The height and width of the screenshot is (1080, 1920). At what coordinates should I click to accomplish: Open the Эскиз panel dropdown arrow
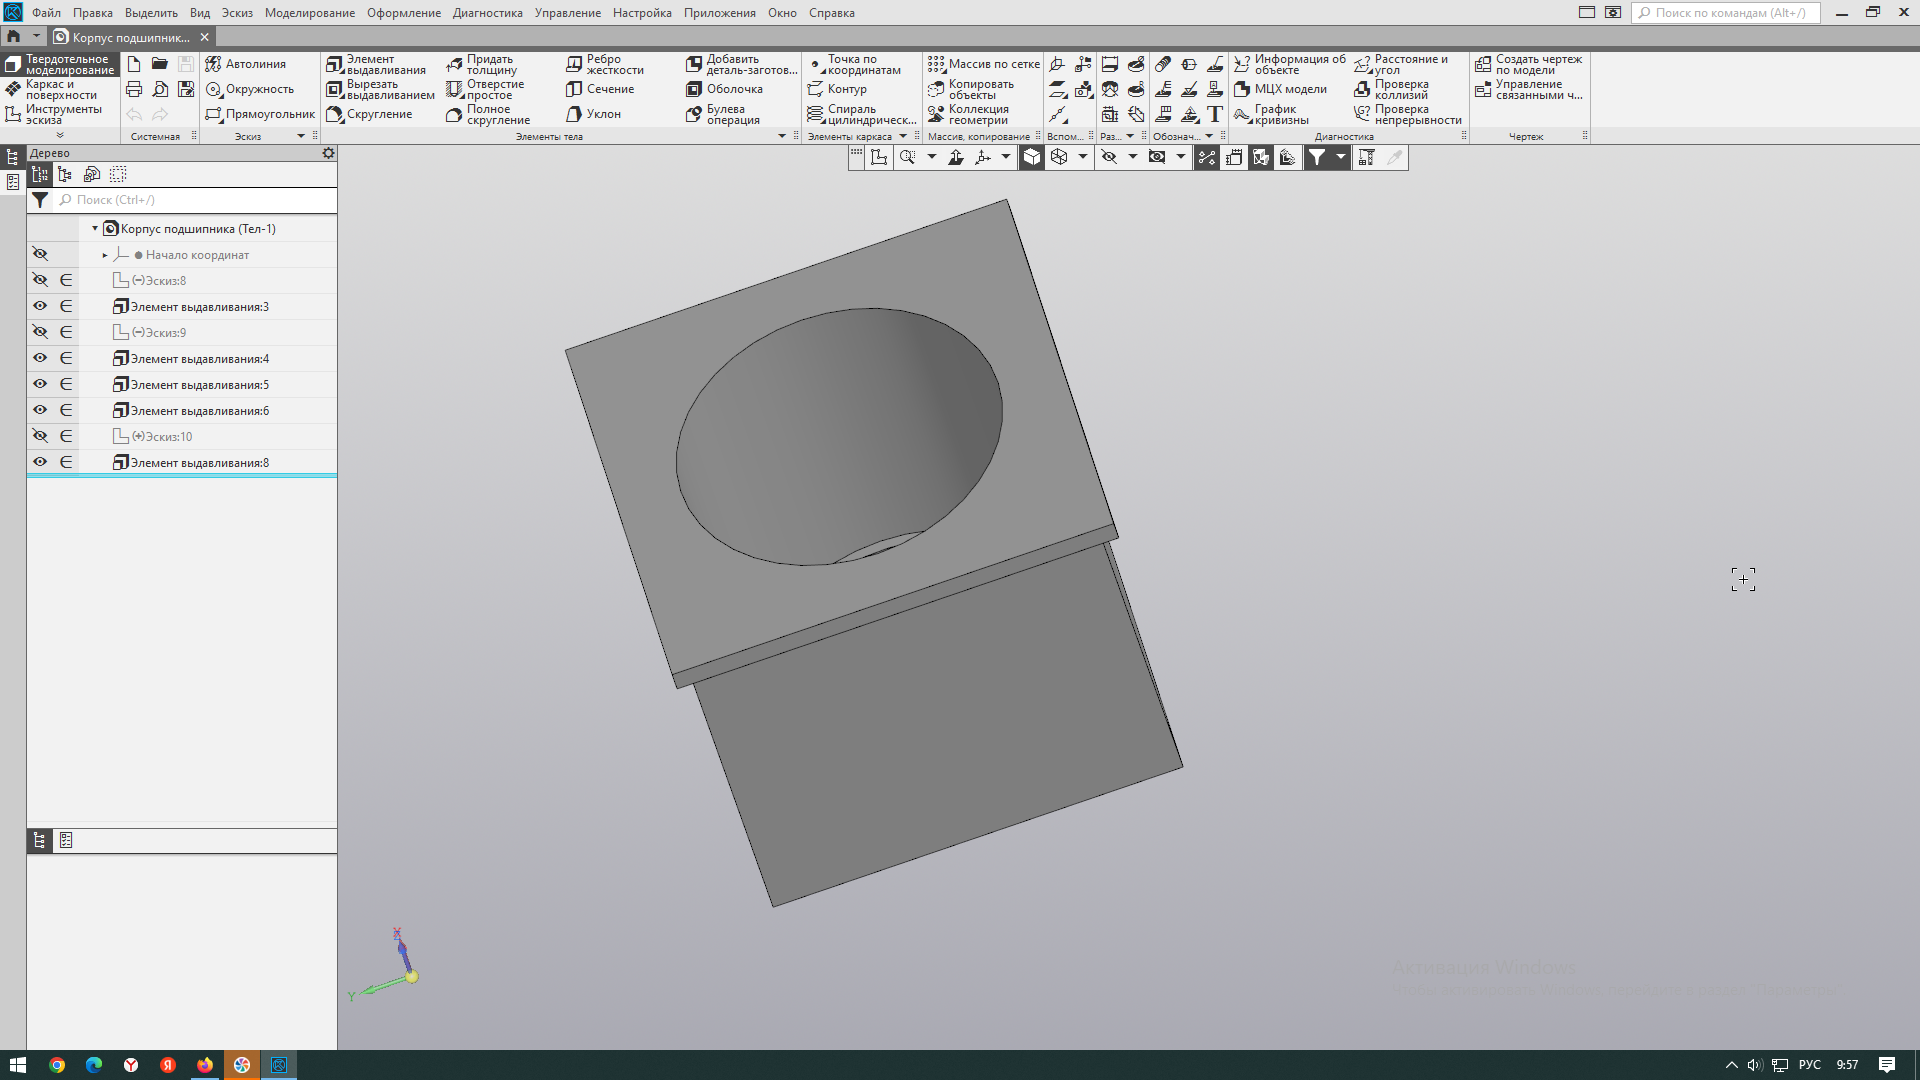(x=301, y=136)
